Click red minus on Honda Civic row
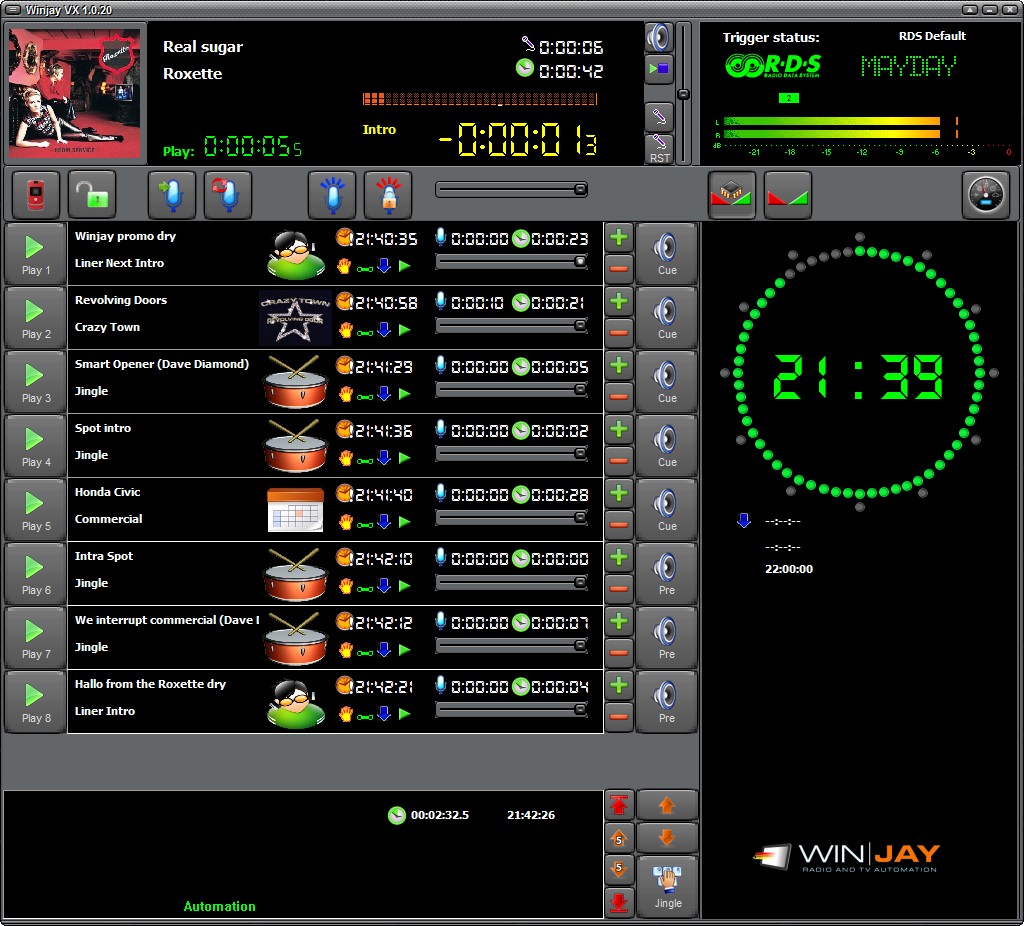 click(619, 524)
